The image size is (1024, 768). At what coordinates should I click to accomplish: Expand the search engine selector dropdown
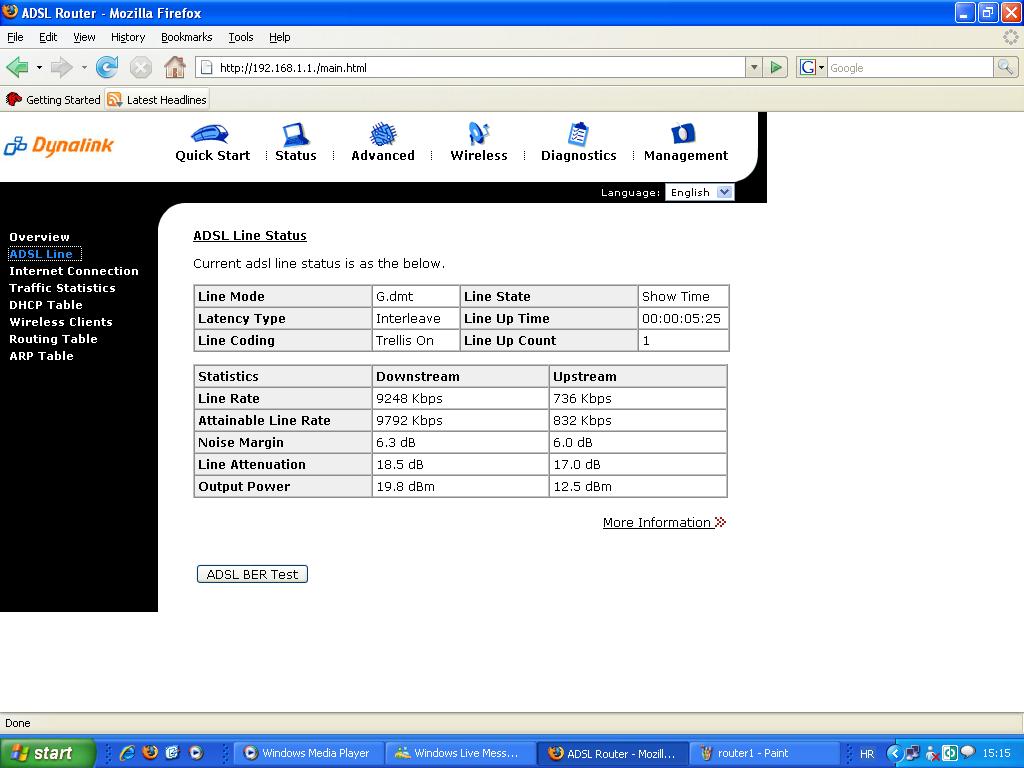coord(812,68)
